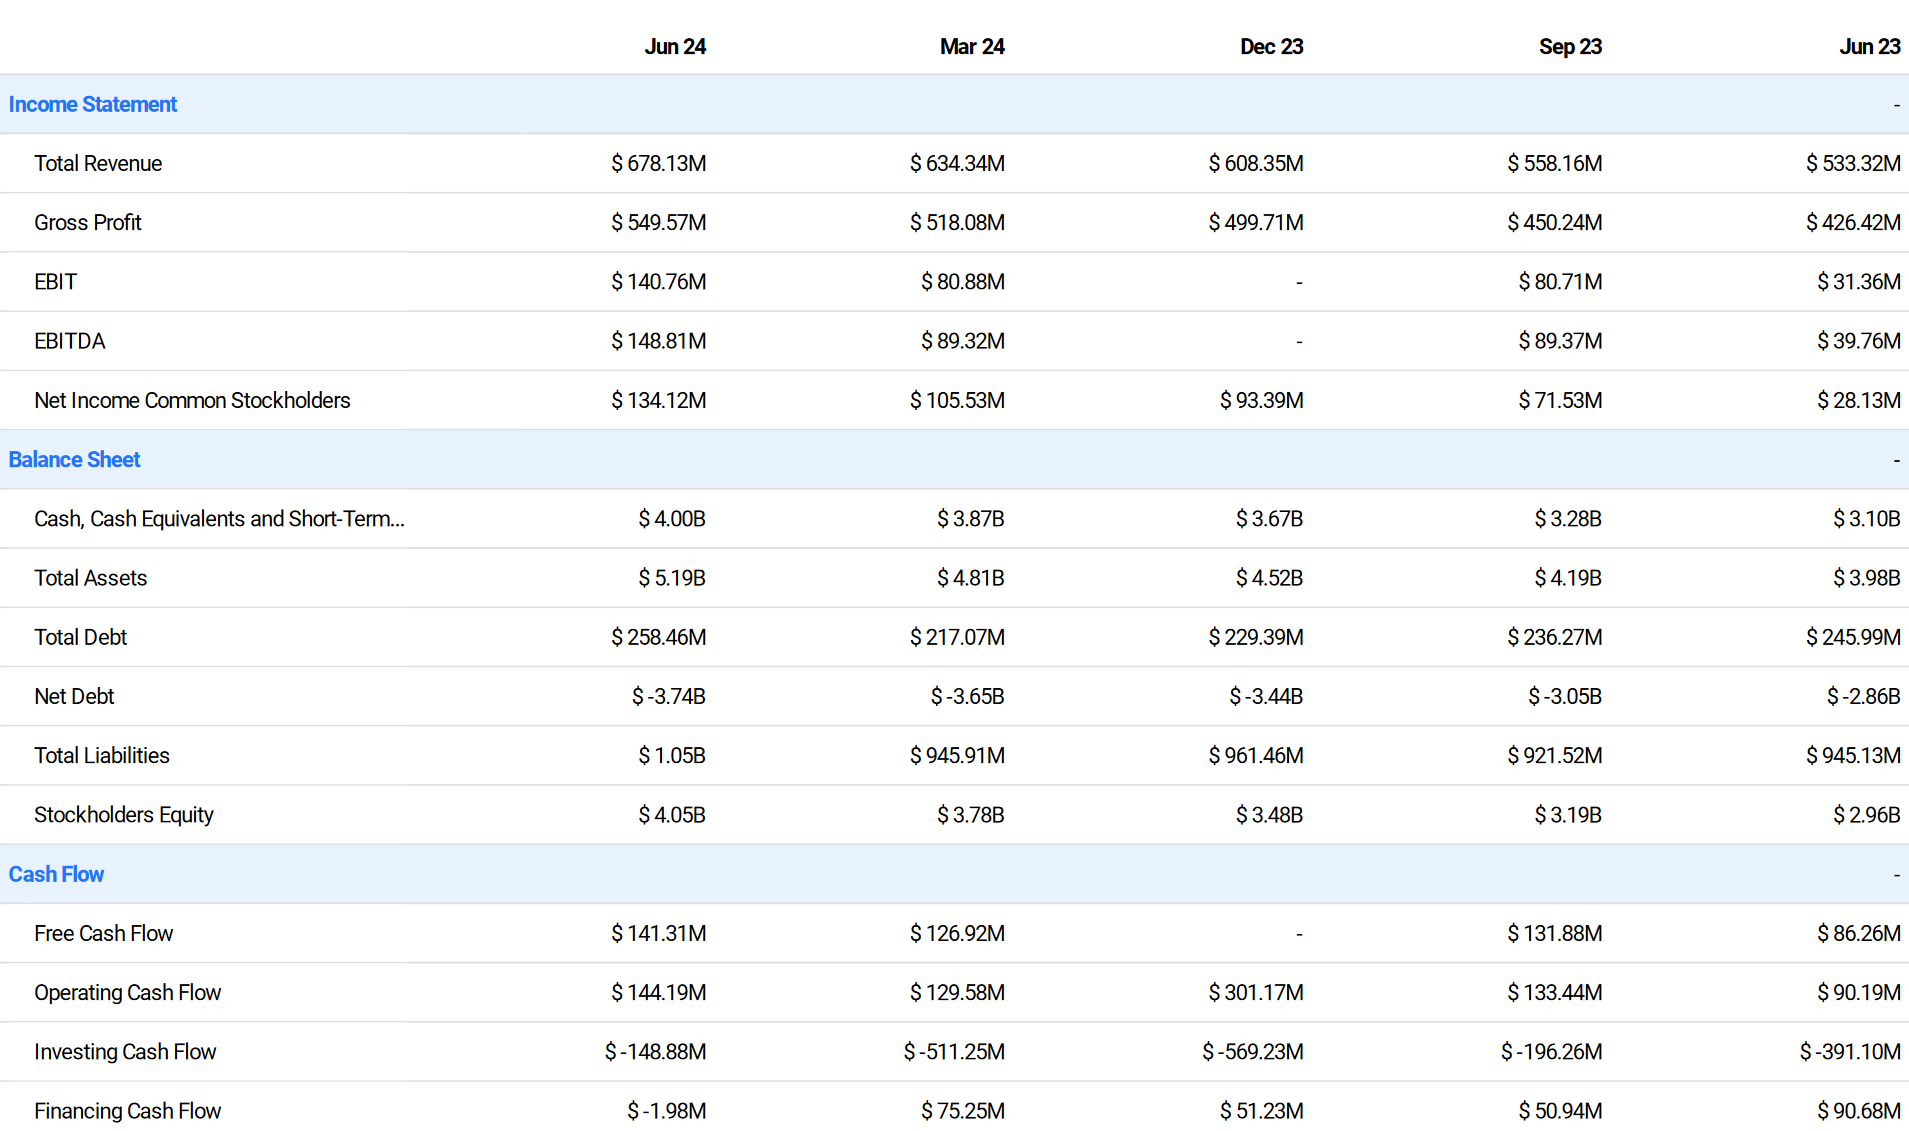
Task: Click the Stockholders Equity row label
Action: tap(124, 814)
